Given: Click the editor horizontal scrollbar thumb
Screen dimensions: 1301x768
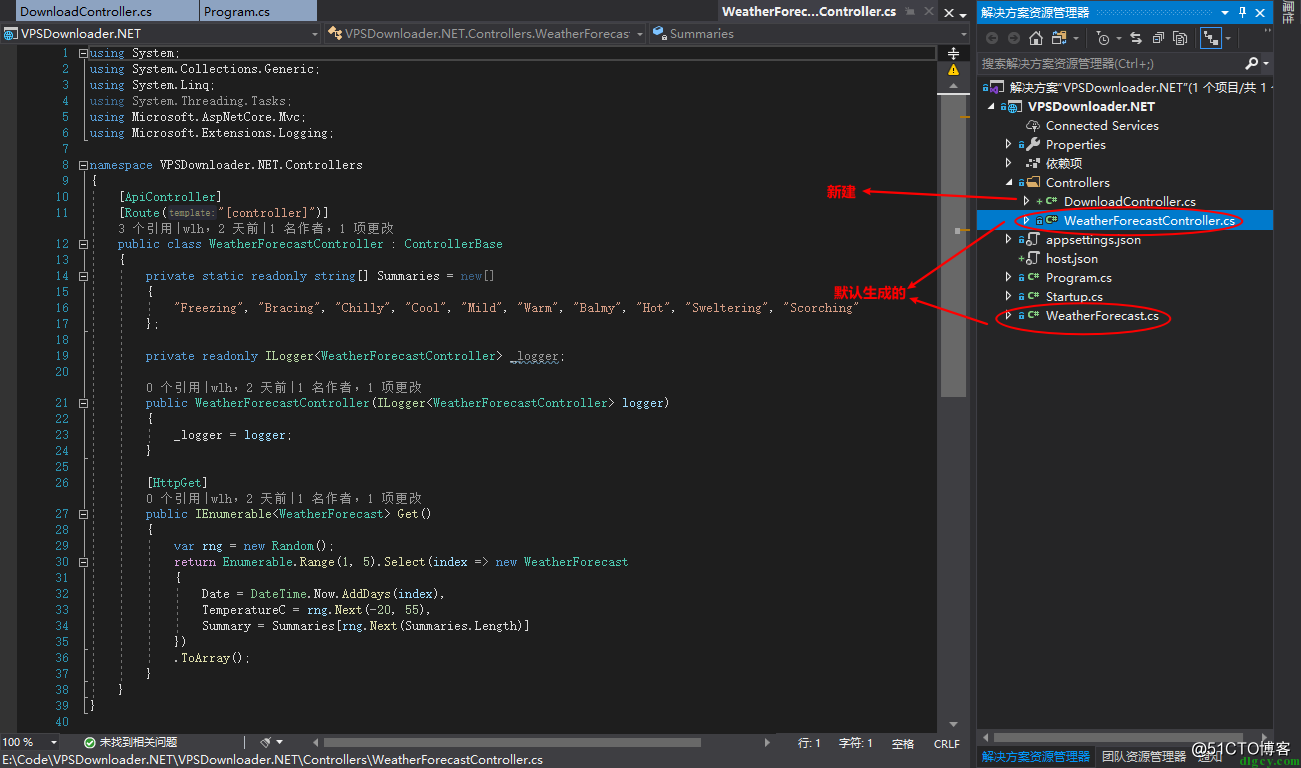Looking at the screenshot, I should tap(512, 742).
